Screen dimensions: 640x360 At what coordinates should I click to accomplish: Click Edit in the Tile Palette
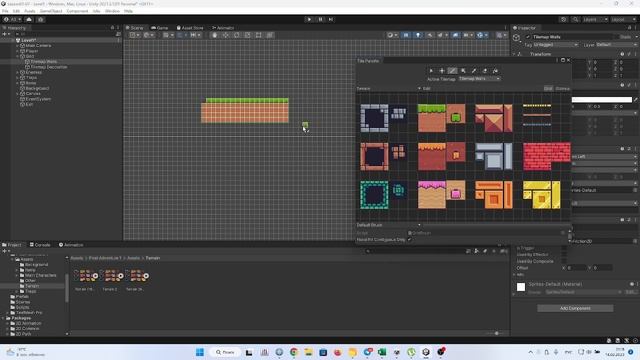(x=427, y=89)
